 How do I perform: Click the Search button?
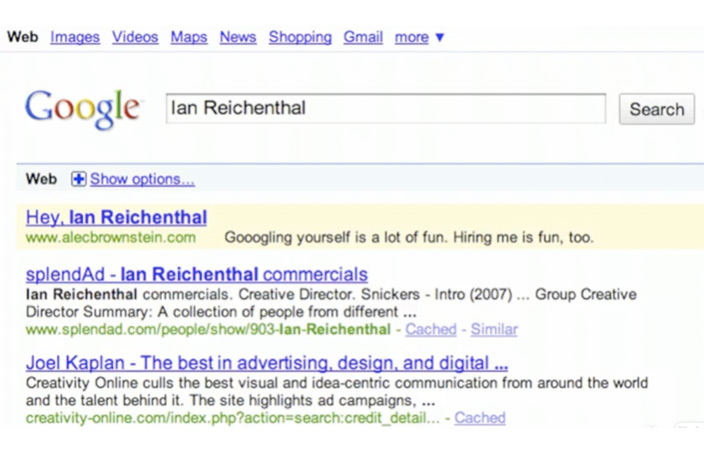pos(656,109)
